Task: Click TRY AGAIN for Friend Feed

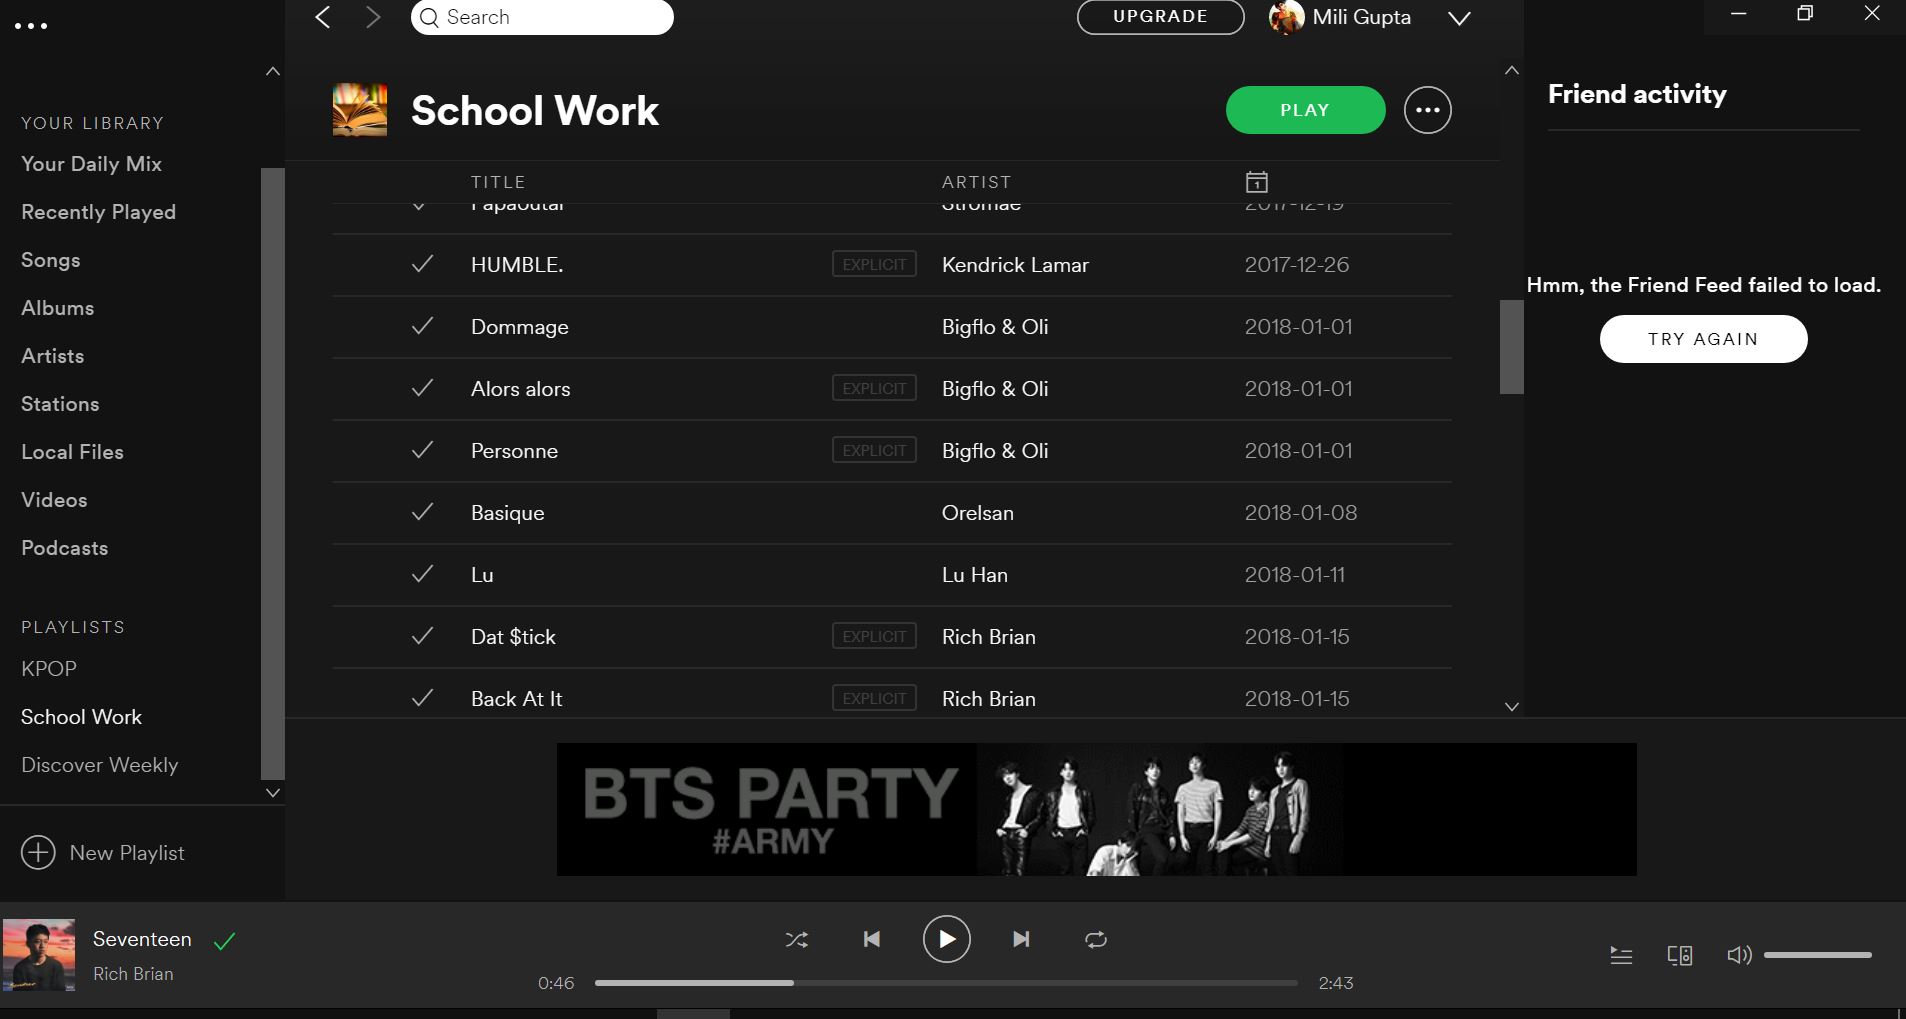Action: [1703, 339]
